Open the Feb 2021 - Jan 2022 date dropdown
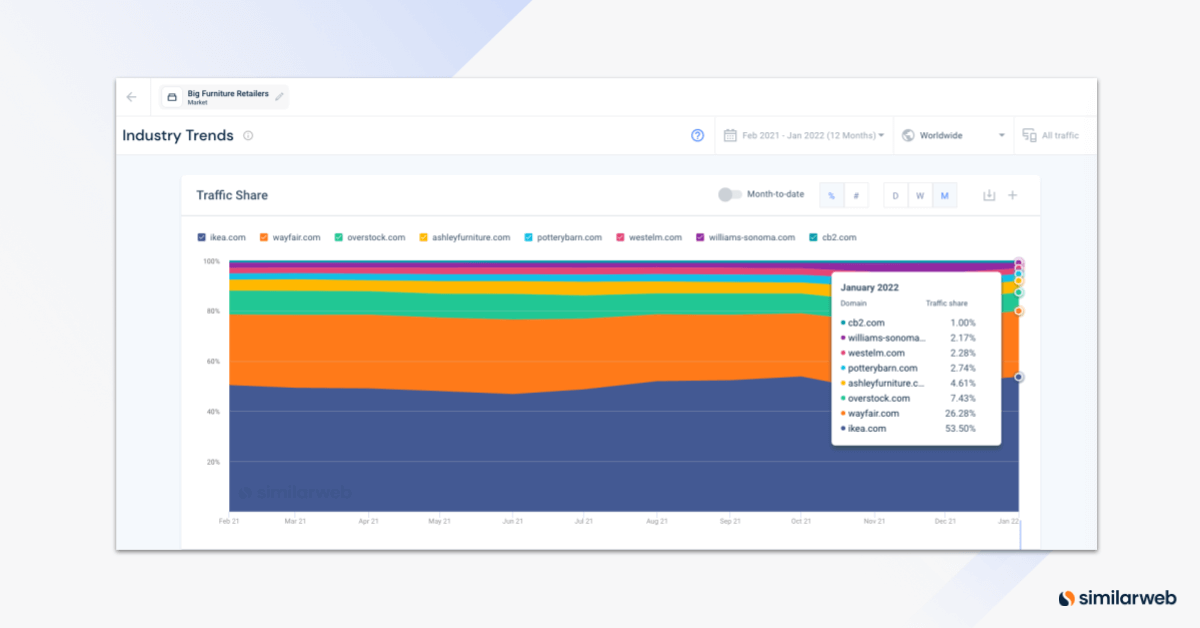Image resolution: width=1200 pixels, height=628 pixels. click(804, 135)
